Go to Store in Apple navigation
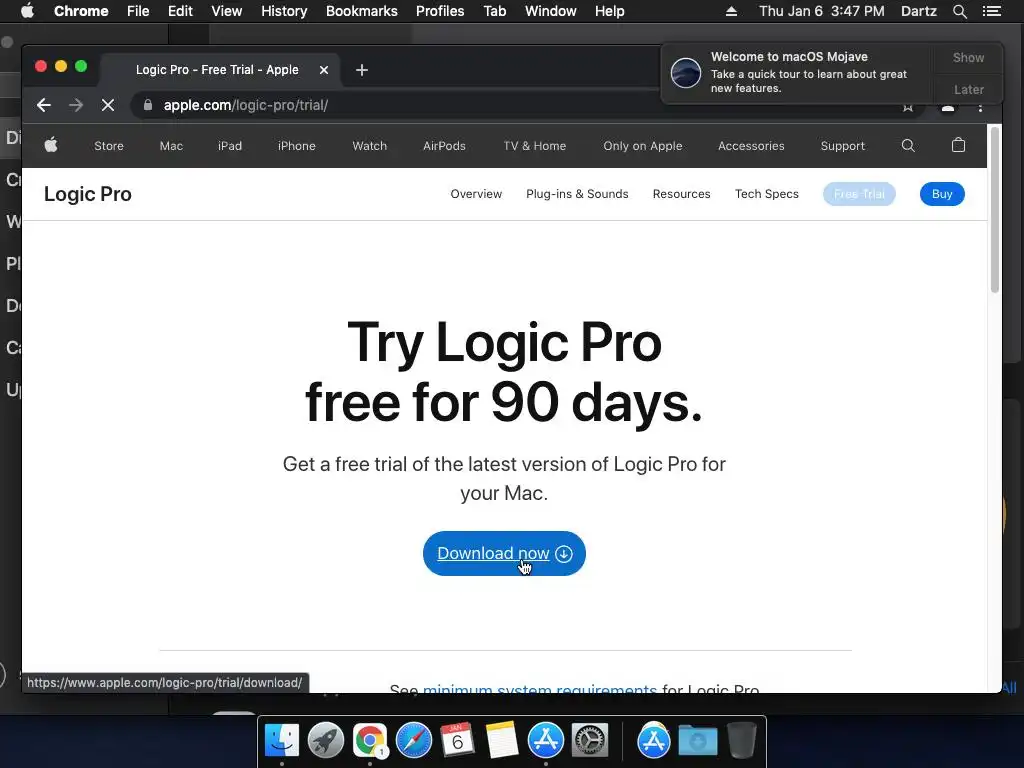The width and height of the screenshot is (1024, 768). pos(108,146)
